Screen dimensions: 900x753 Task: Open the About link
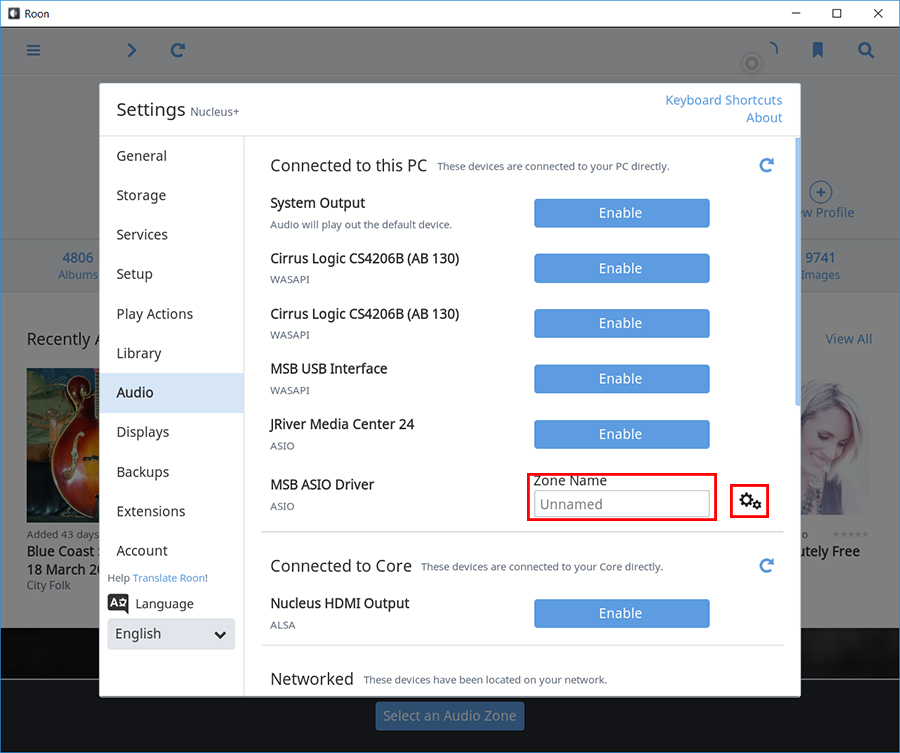[764, 118]
